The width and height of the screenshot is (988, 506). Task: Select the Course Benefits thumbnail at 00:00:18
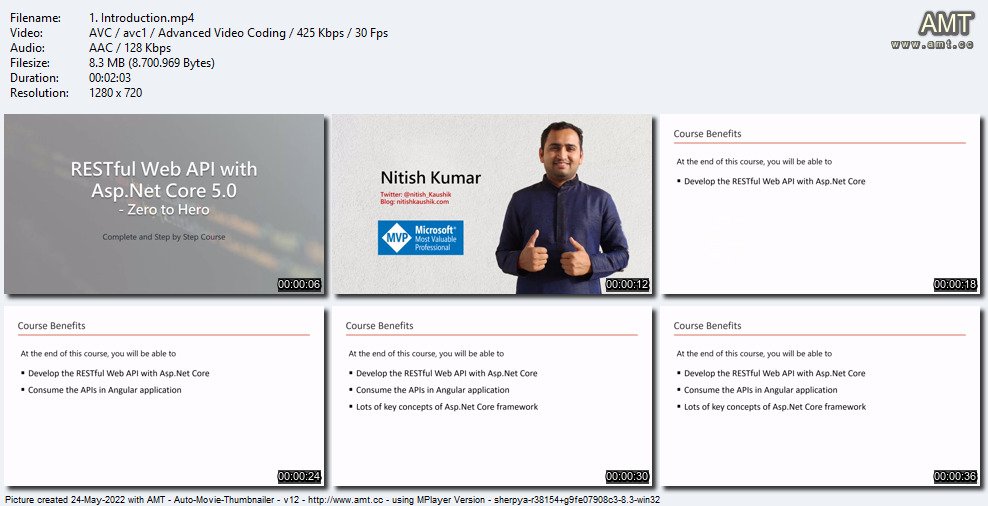[x=820, y=204]
